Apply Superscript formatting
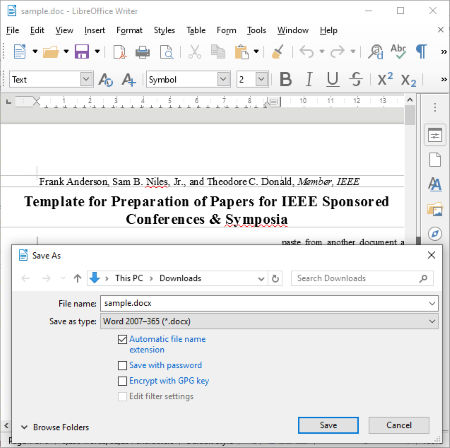450x448 pixels. click(x=385, y=79)
